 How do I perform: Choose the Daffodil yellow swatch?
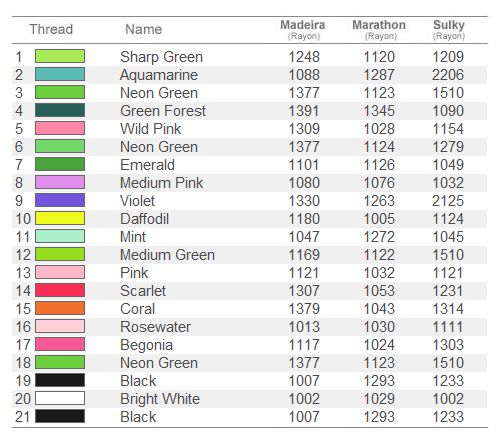60,218
